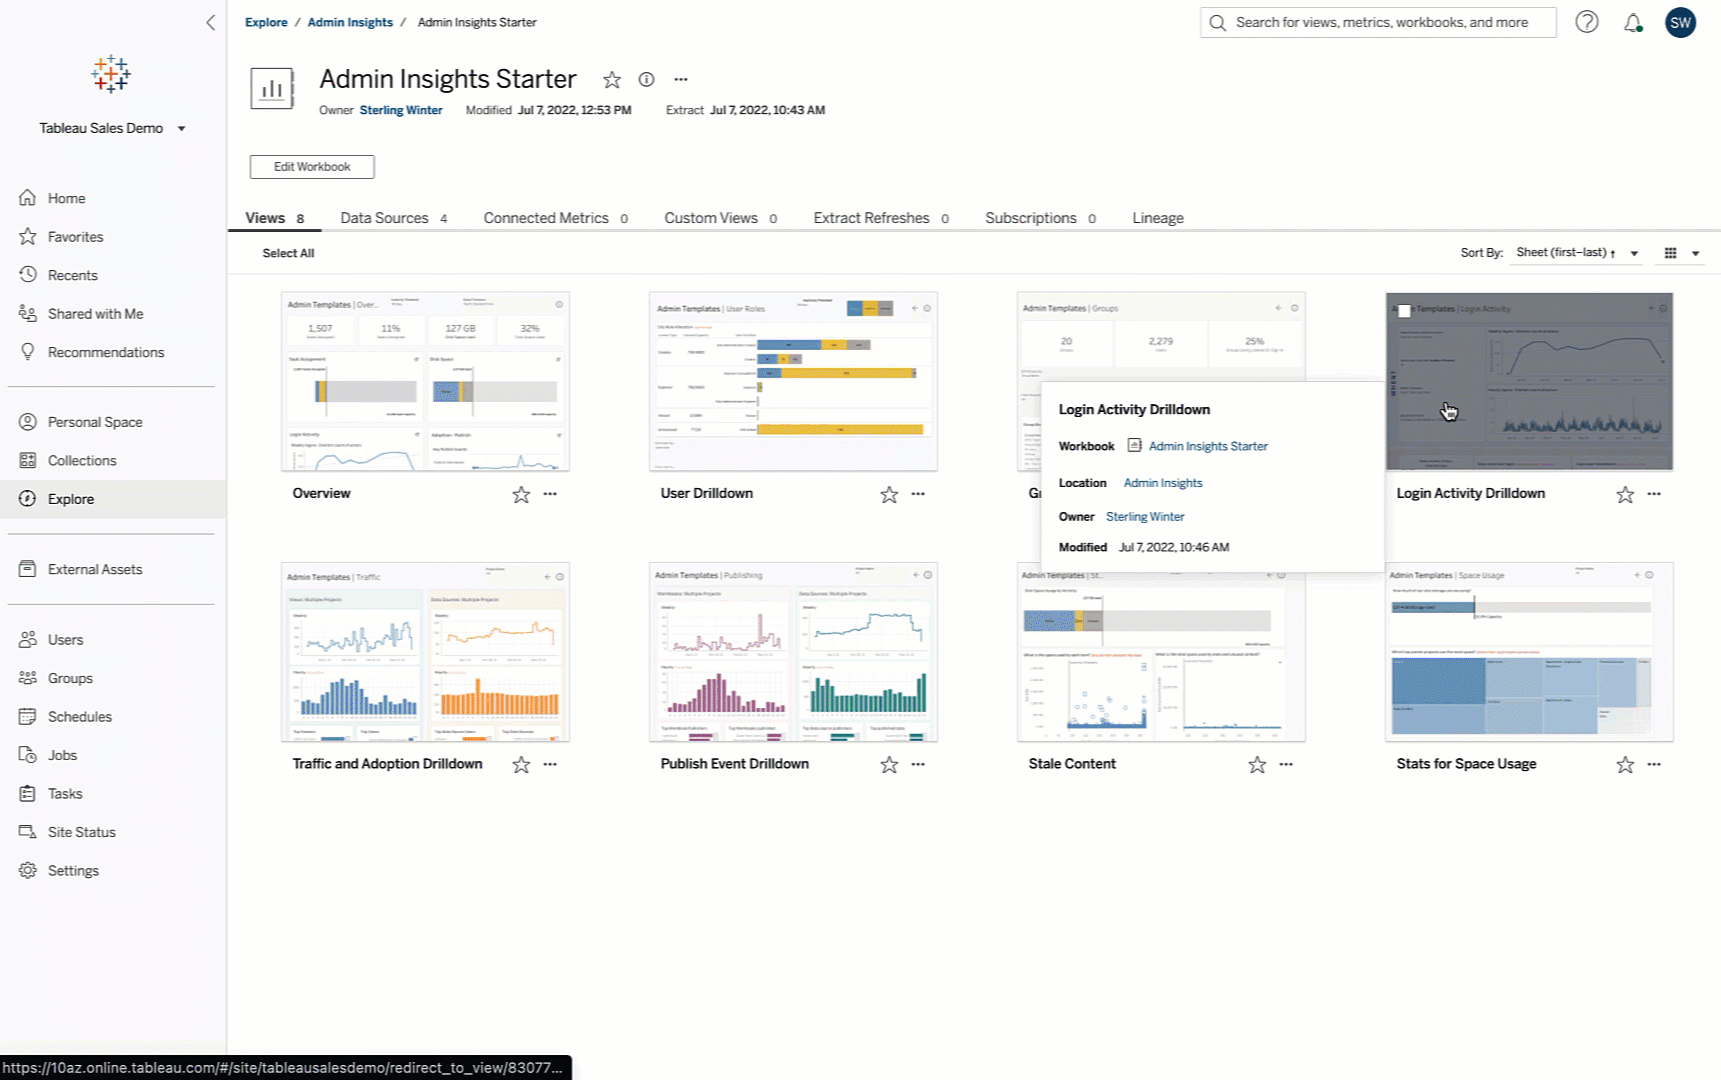Open owner Sterling Winter link in header
1721x1080 pixels.
(401, 110)
